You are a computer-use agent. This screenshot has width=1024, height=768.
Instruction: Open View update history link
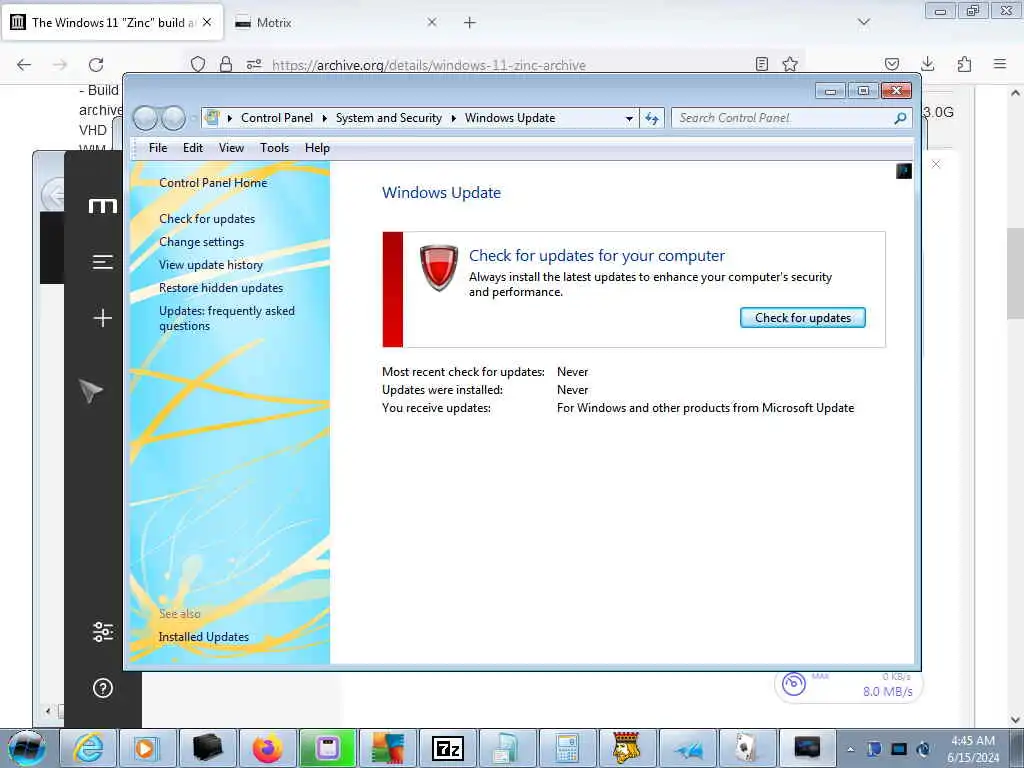(211, 264)
